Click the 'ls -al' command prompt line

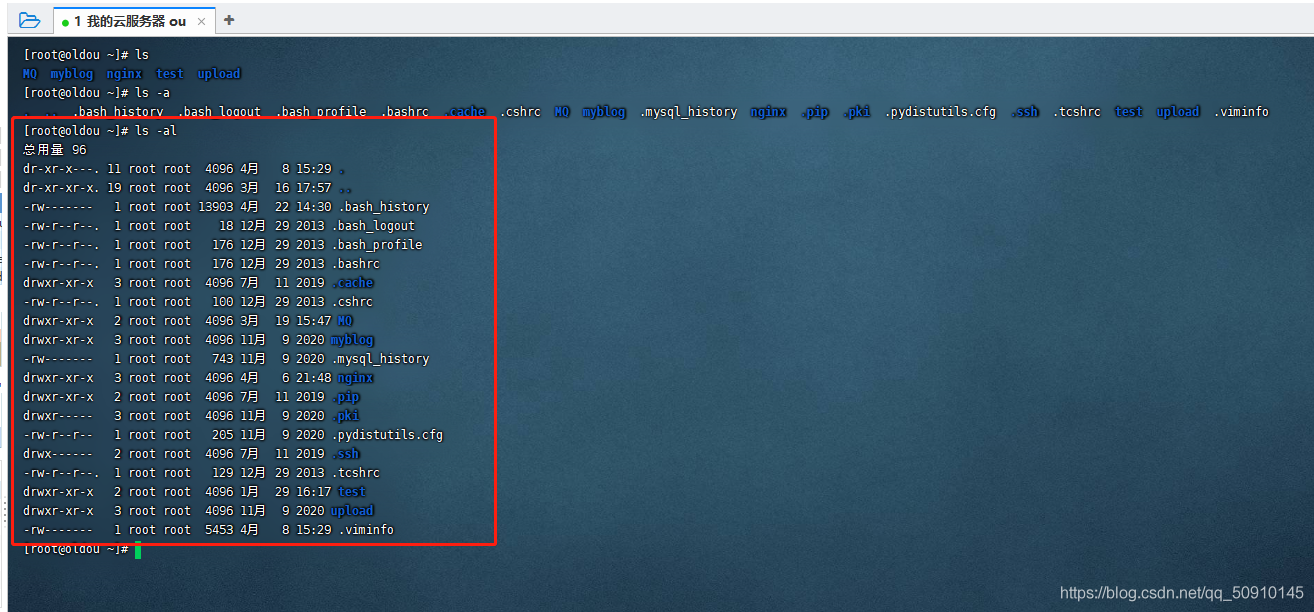tap(100, 131)
